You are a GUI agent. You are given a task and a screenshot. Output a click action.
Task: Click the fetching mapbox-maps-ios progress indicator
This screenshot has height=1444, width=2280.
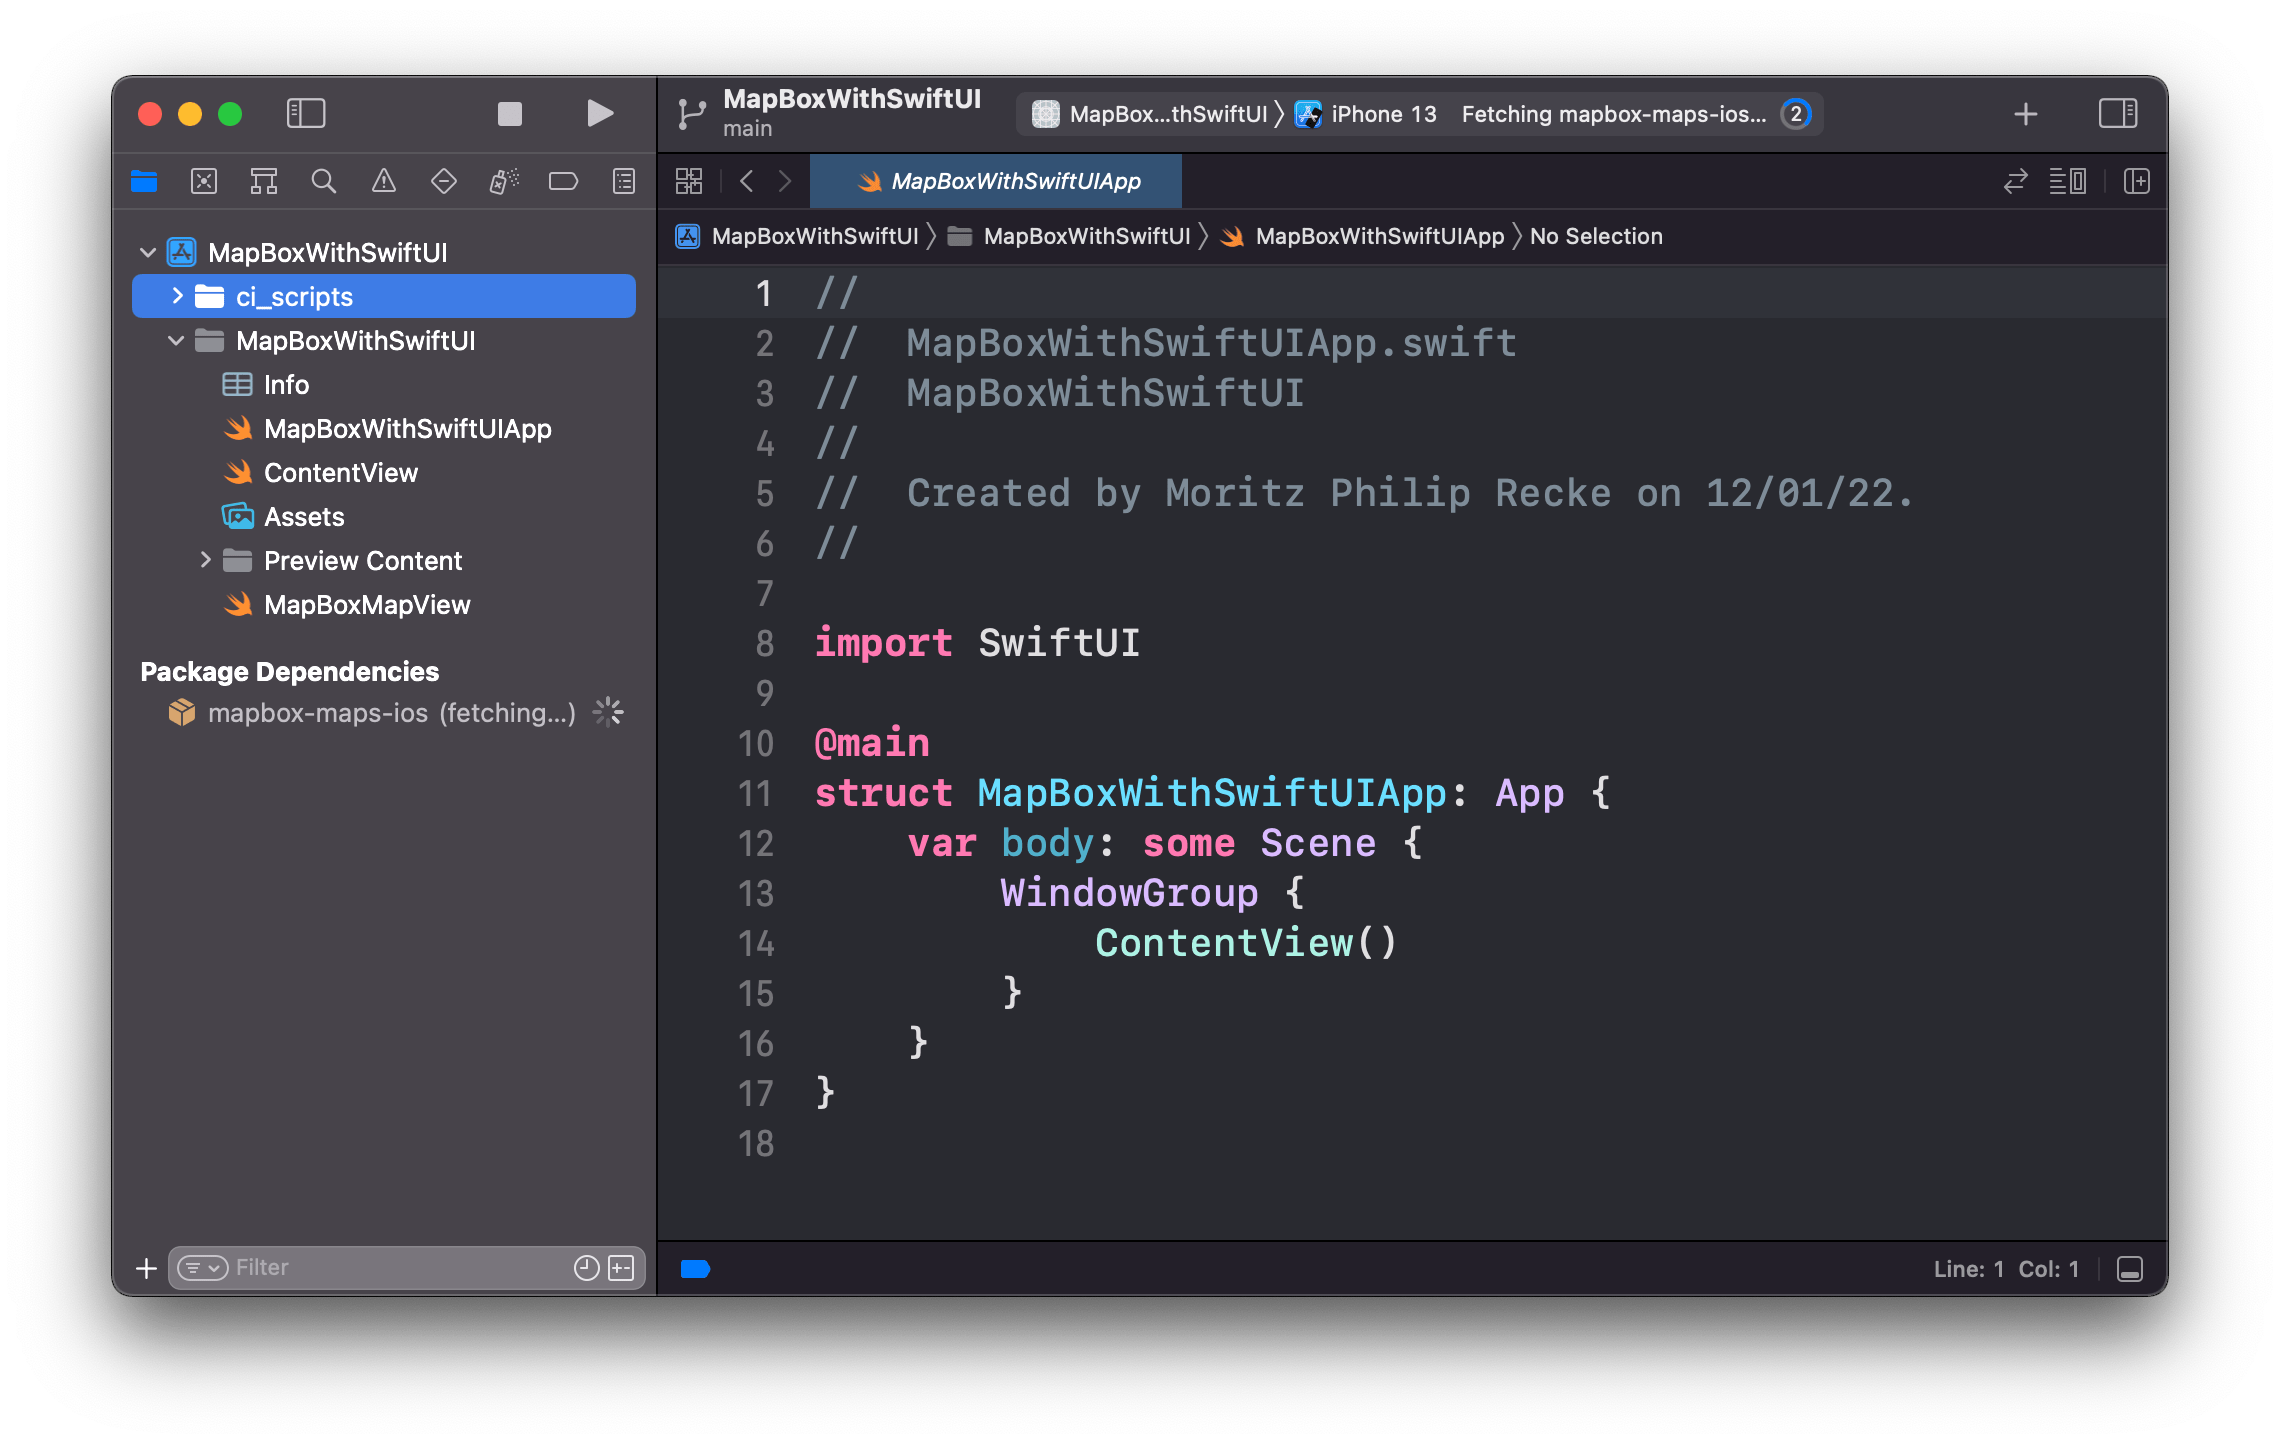(x=1614, y=113)
